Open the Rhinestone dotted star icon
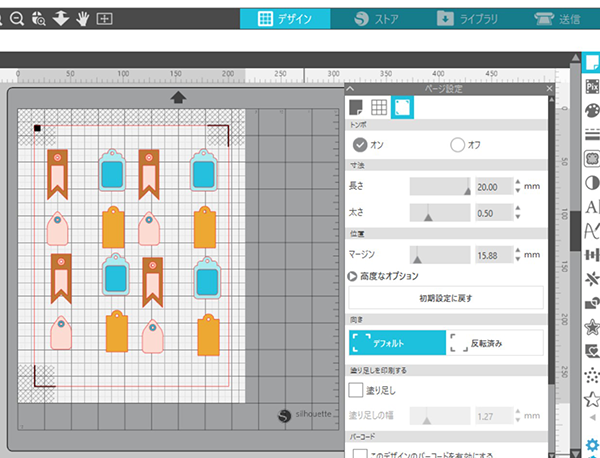 [592, 375]
